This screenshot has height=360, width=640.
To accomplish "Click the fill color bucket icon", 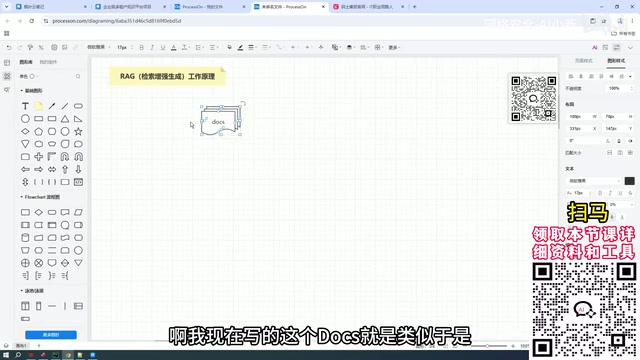I will pos(229,48).
